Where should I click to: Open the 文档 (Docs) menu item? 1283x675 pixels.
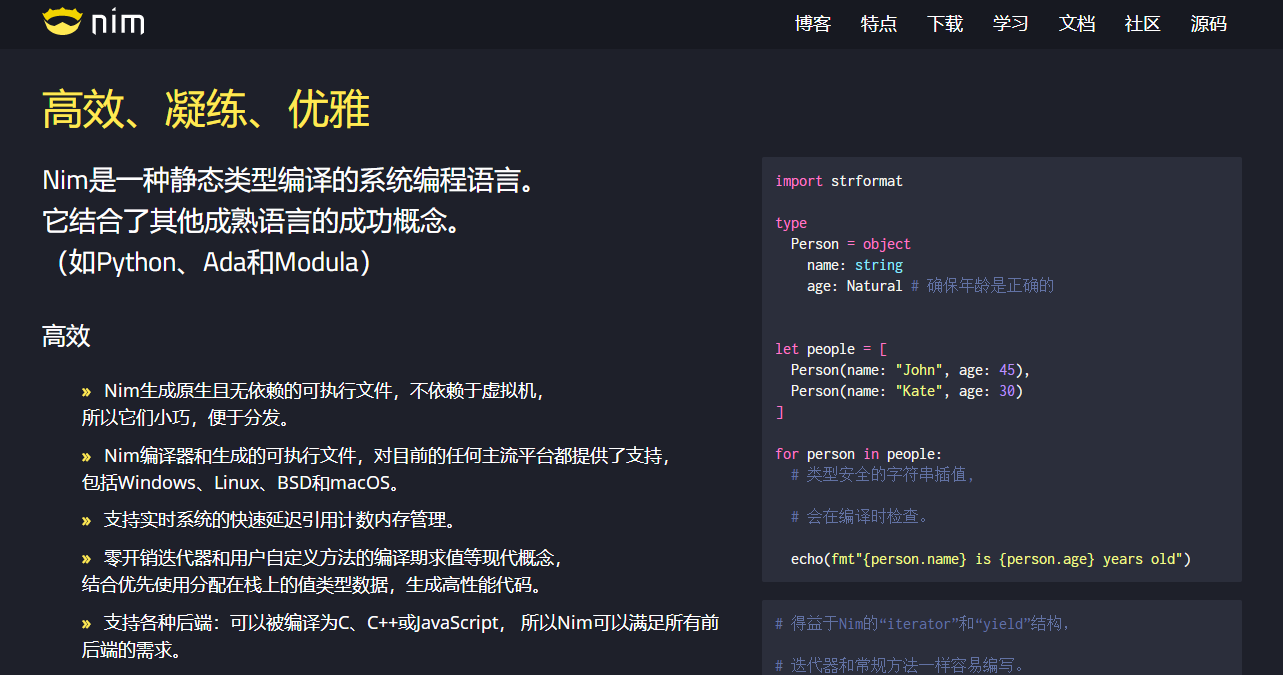tap(1077, 24)
